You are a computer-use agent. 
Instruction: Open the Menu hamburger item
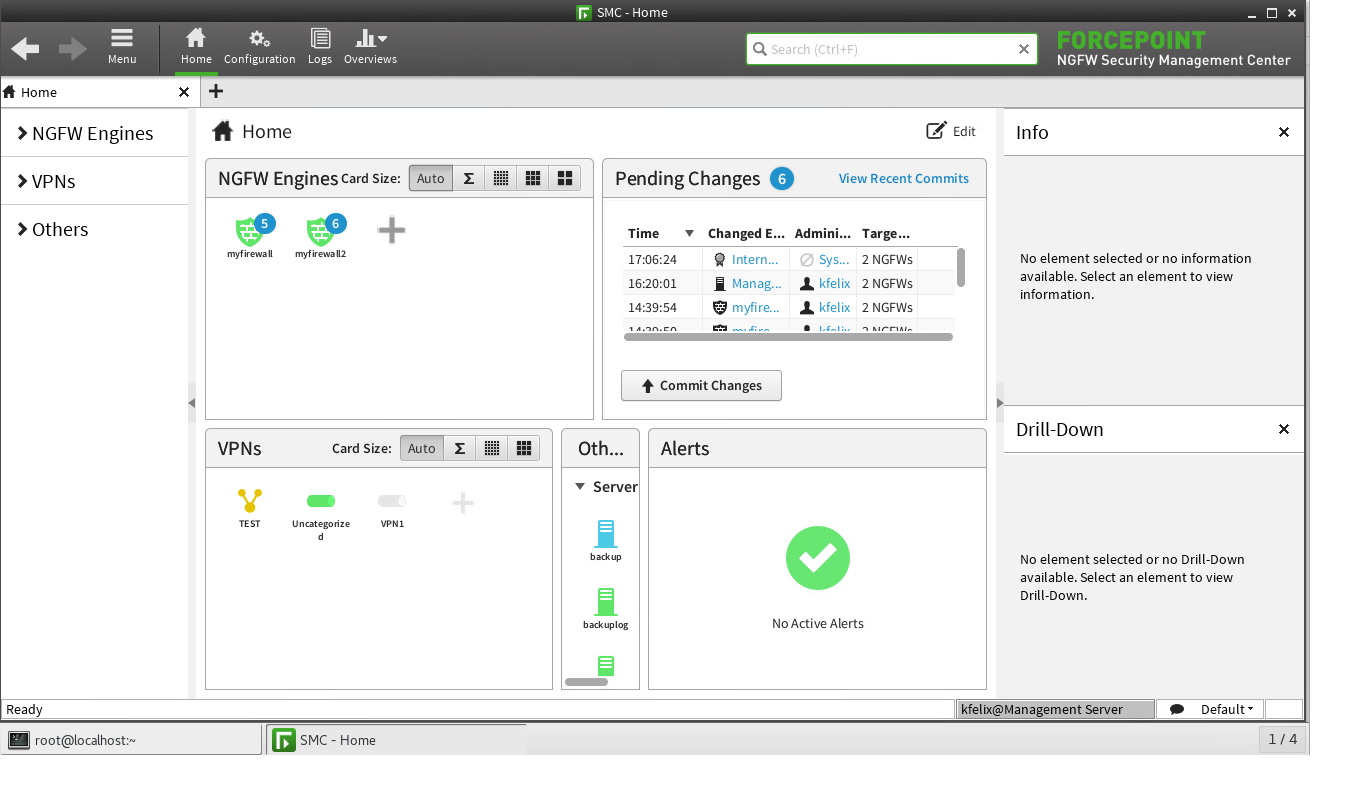tap(122, 45)
